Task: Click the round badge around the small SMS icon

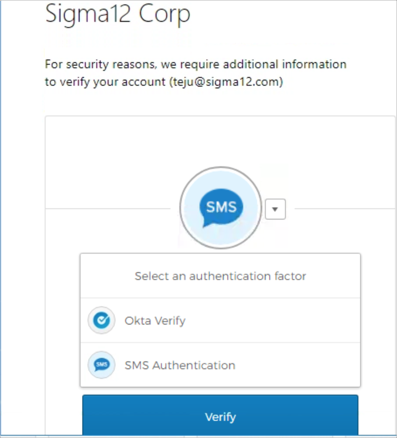Action: point(102,365)
